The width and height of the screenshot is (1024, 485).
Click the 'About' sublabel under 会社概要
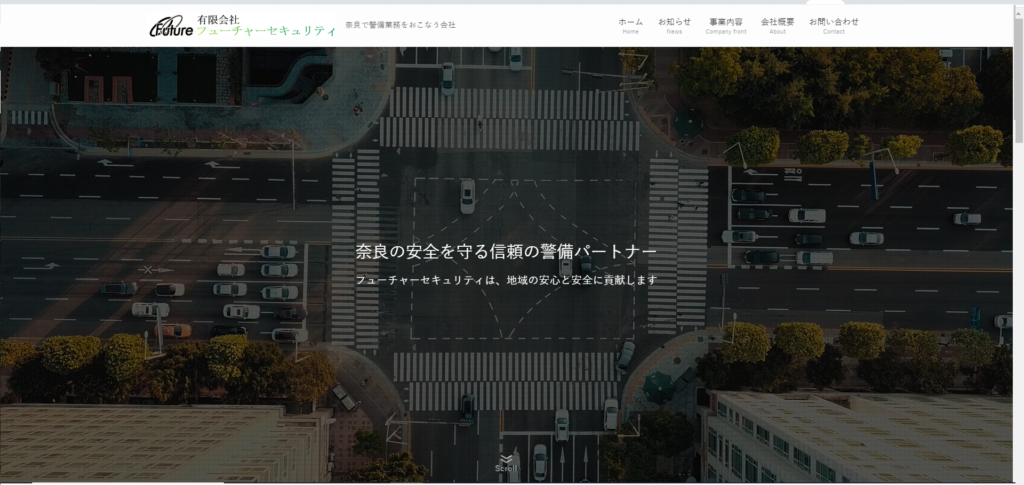(777, 32)
